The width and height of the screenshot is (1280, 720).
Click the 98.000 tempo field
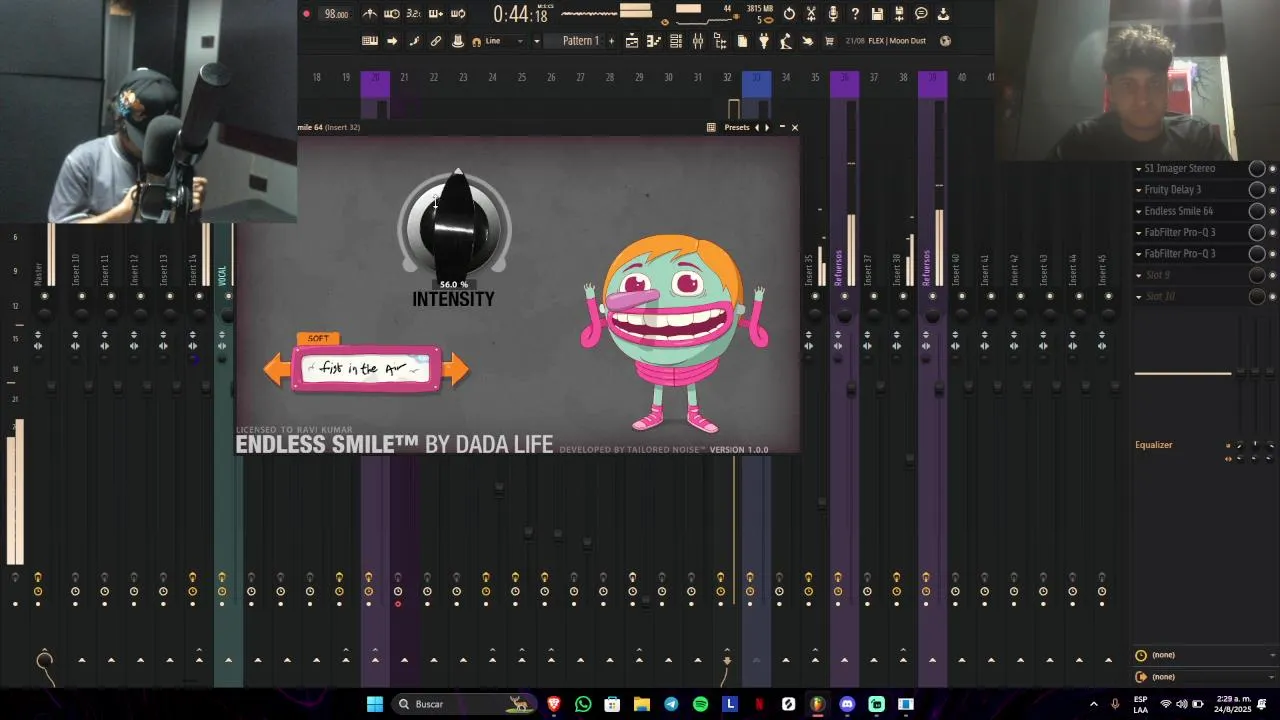tap(337, 14)
